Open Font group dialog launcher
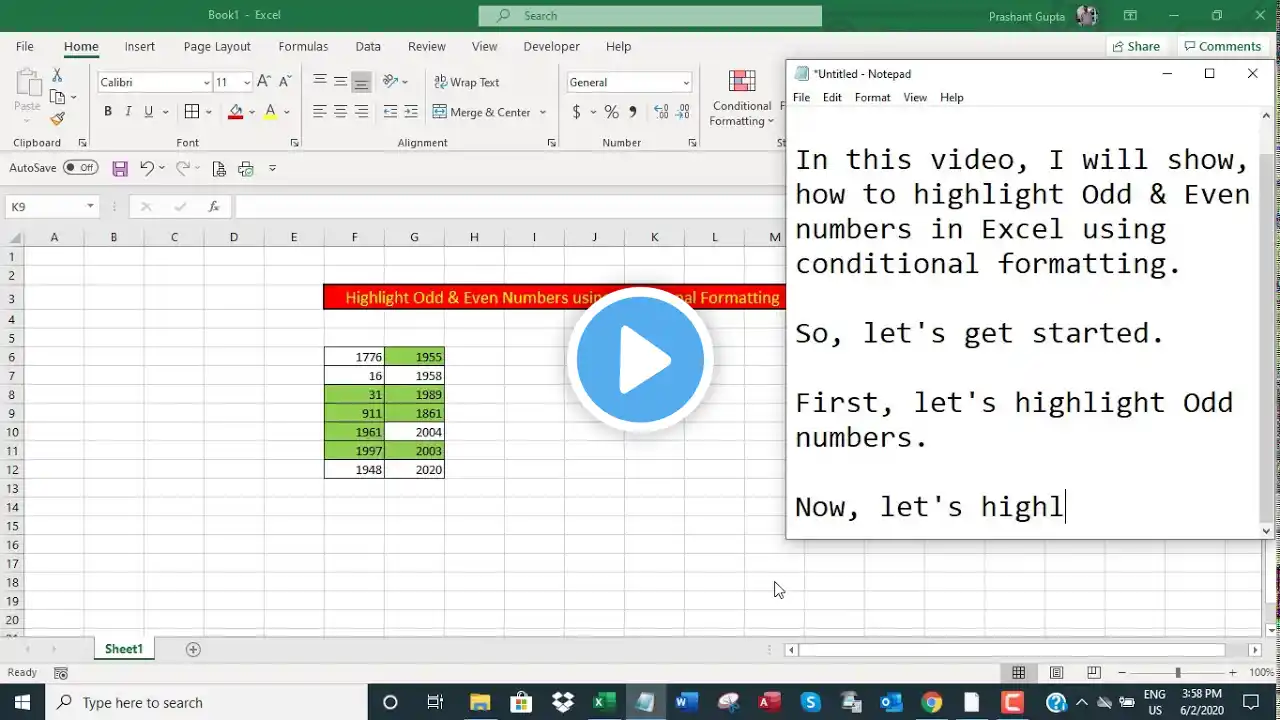This screenshot has height=720, width=1280. (294, 143)
